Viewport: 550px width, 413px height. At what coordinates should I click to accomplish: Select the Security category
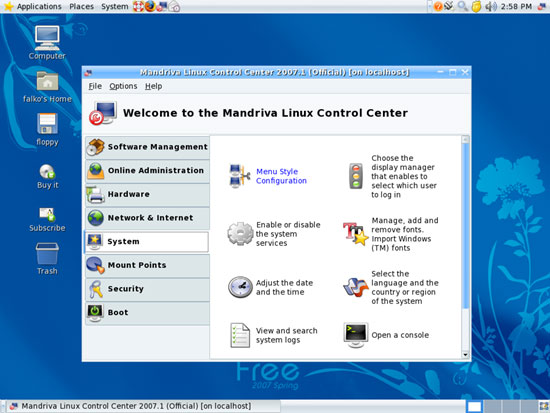point(148,289)
